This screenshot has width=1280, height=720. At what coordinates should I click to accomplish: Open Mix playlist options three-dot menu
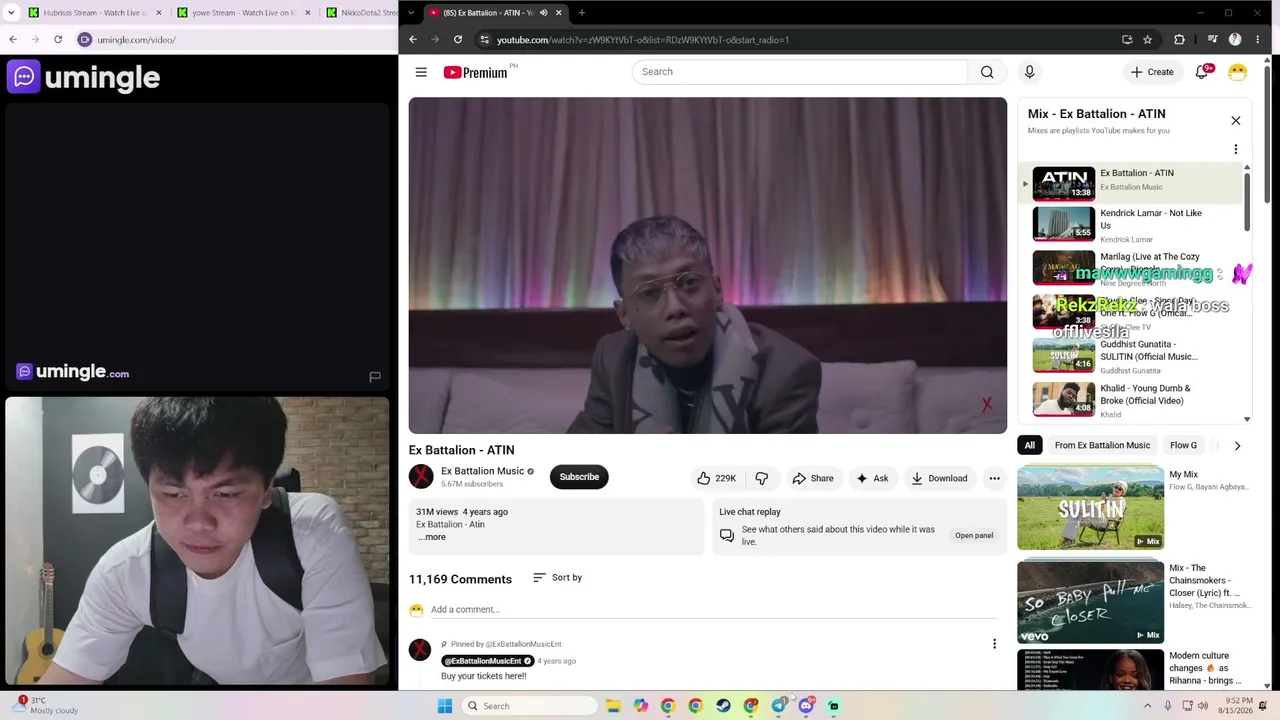[x=1235, y=149]
